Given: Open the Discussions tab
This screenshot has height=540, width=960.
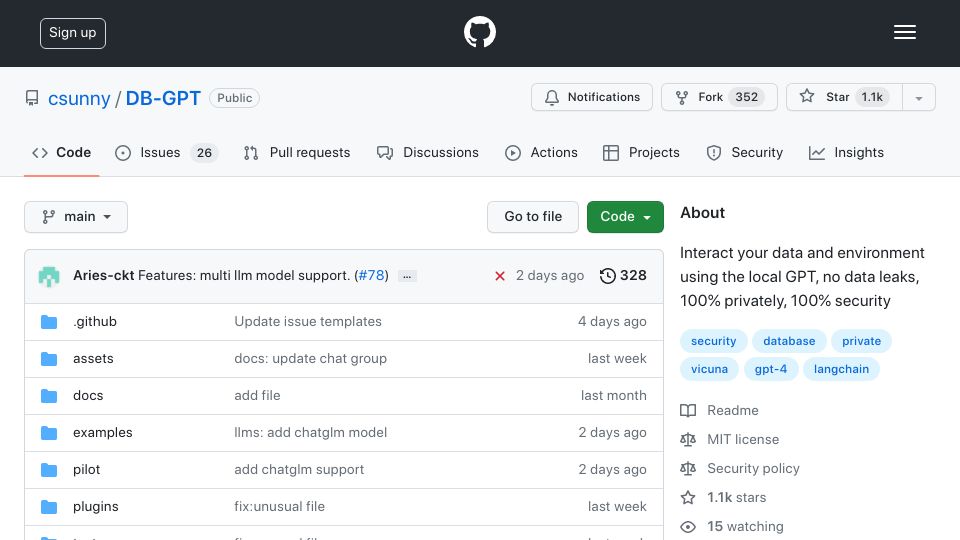Looking at the screenshot, I should click(428, 152).
